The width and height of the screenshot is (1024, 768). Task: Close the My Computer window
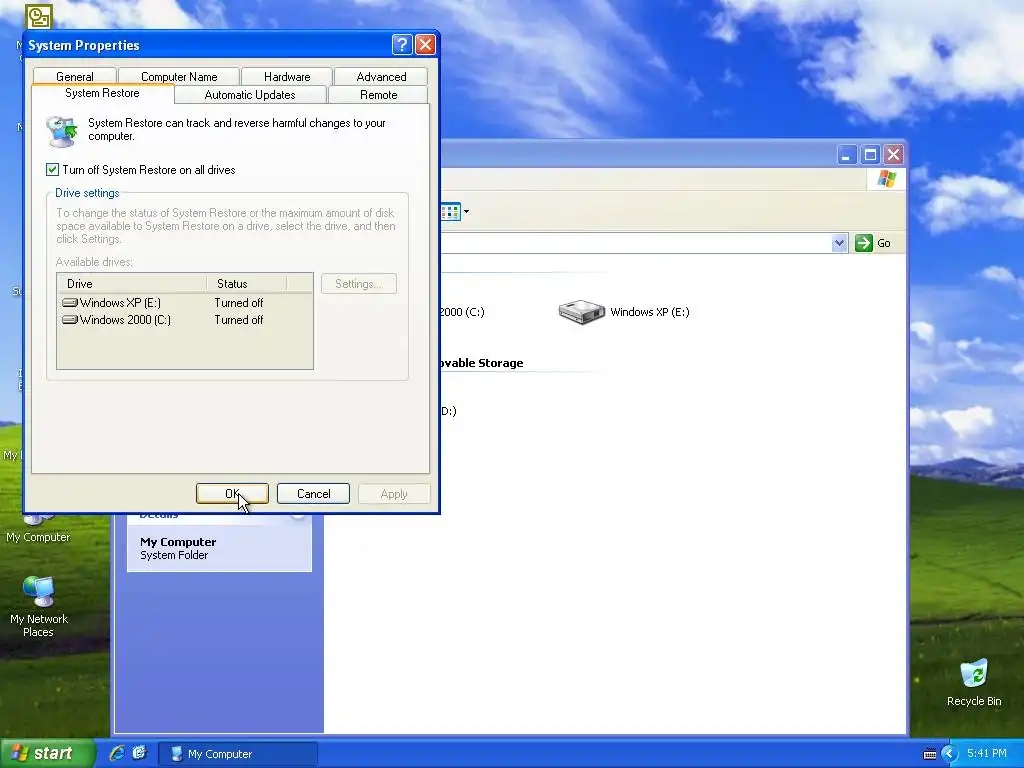click(x=893, y=155)
